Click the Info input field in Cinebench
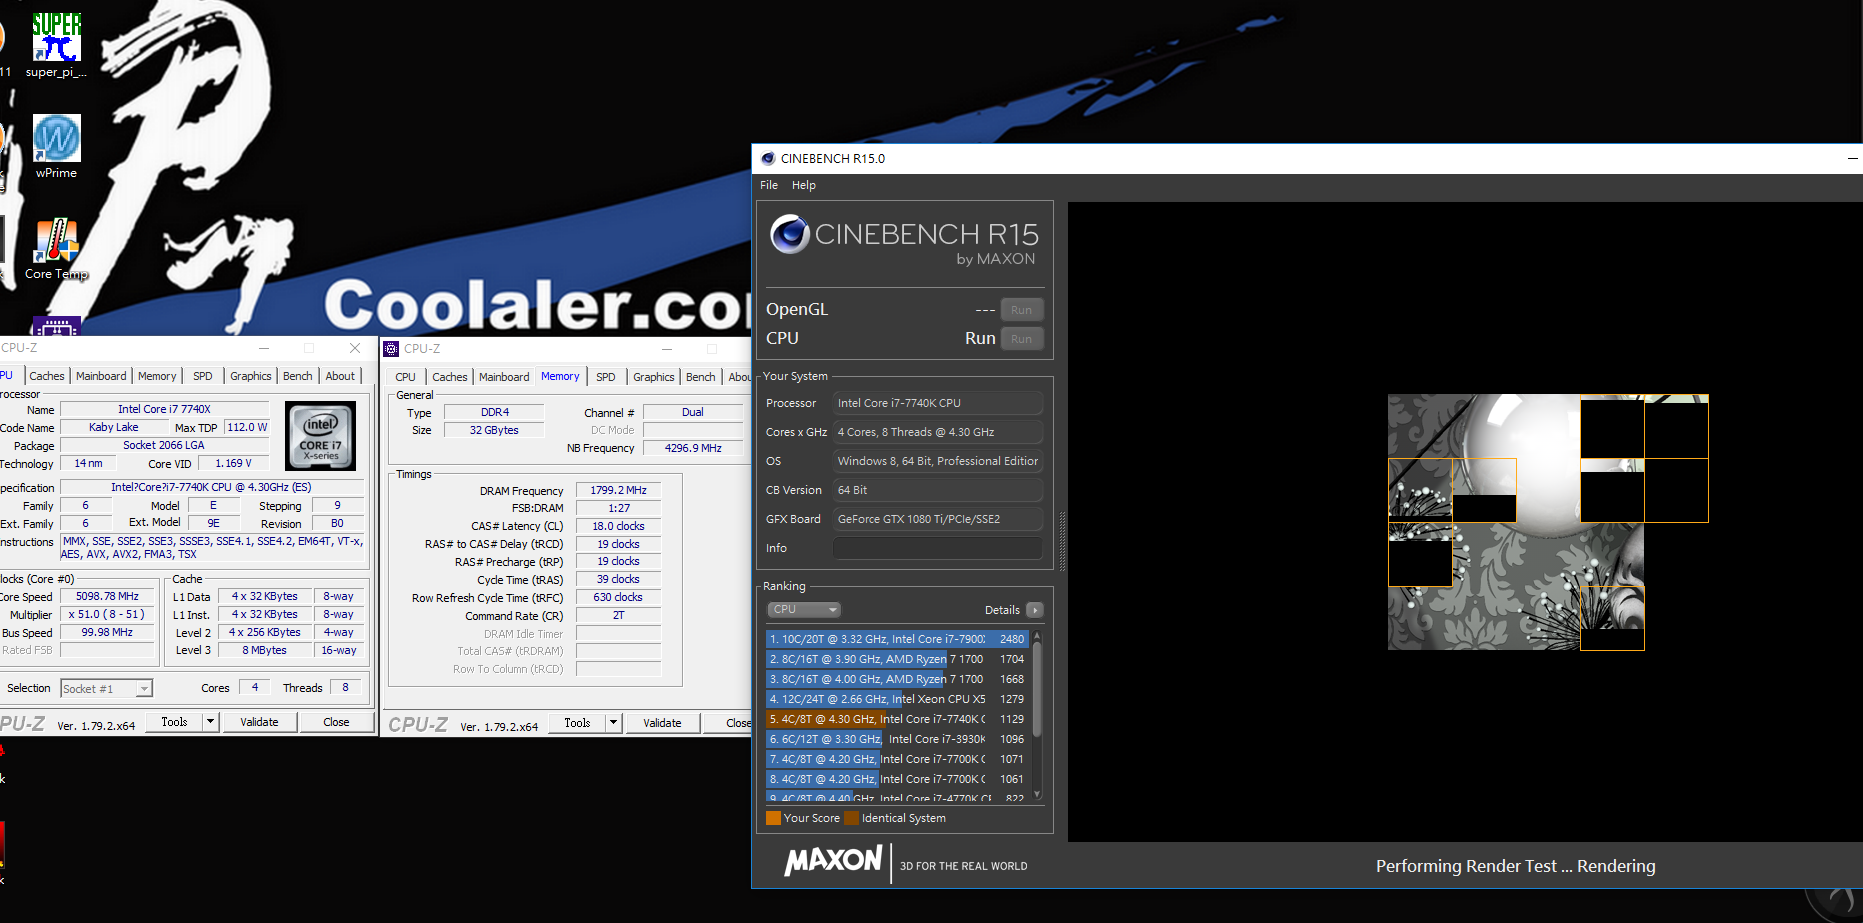This screenshot has height=923, width=1863. [x=938, y=548]
